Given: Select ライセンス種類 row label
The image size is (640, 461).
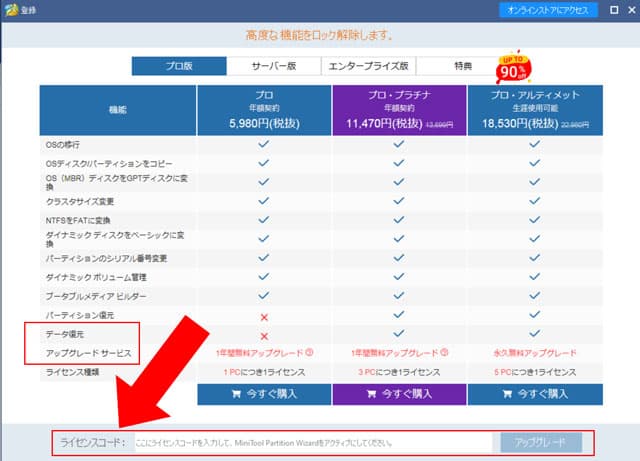Looking at the screenshot, I should 72,372.
